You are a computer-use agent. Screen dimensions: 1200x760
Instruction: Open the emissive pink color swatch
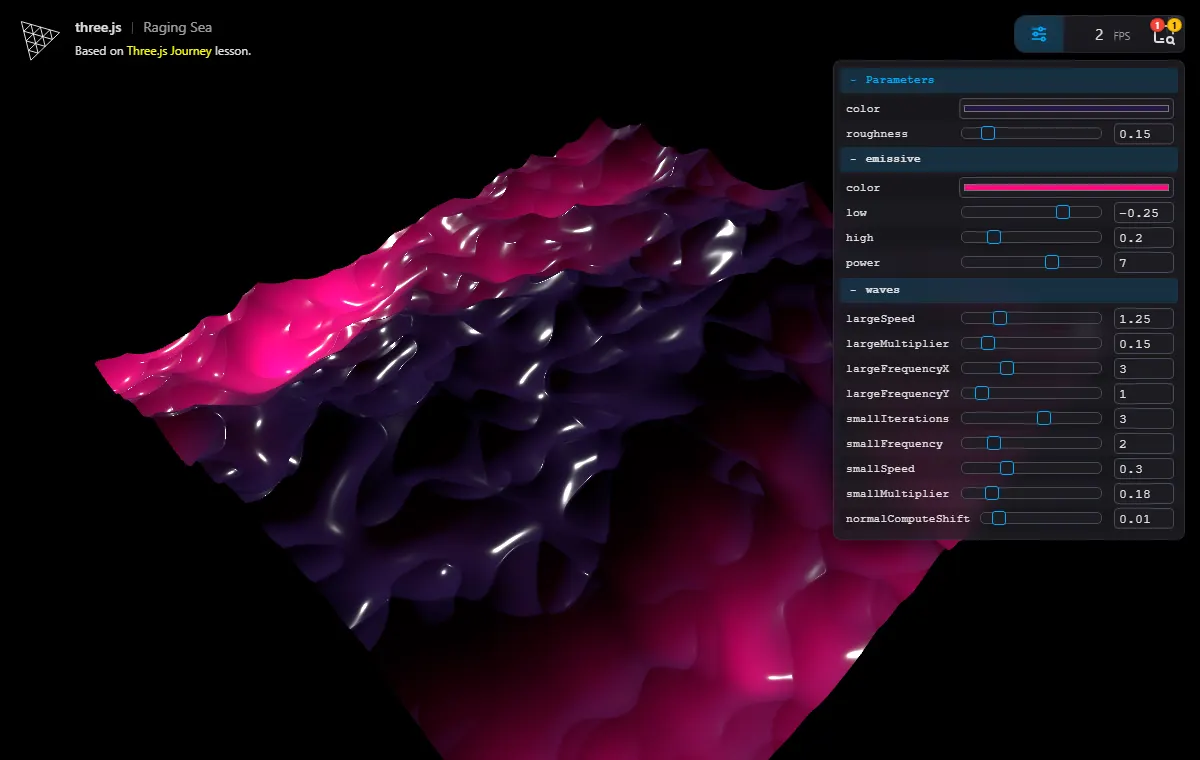point(1066,188)
